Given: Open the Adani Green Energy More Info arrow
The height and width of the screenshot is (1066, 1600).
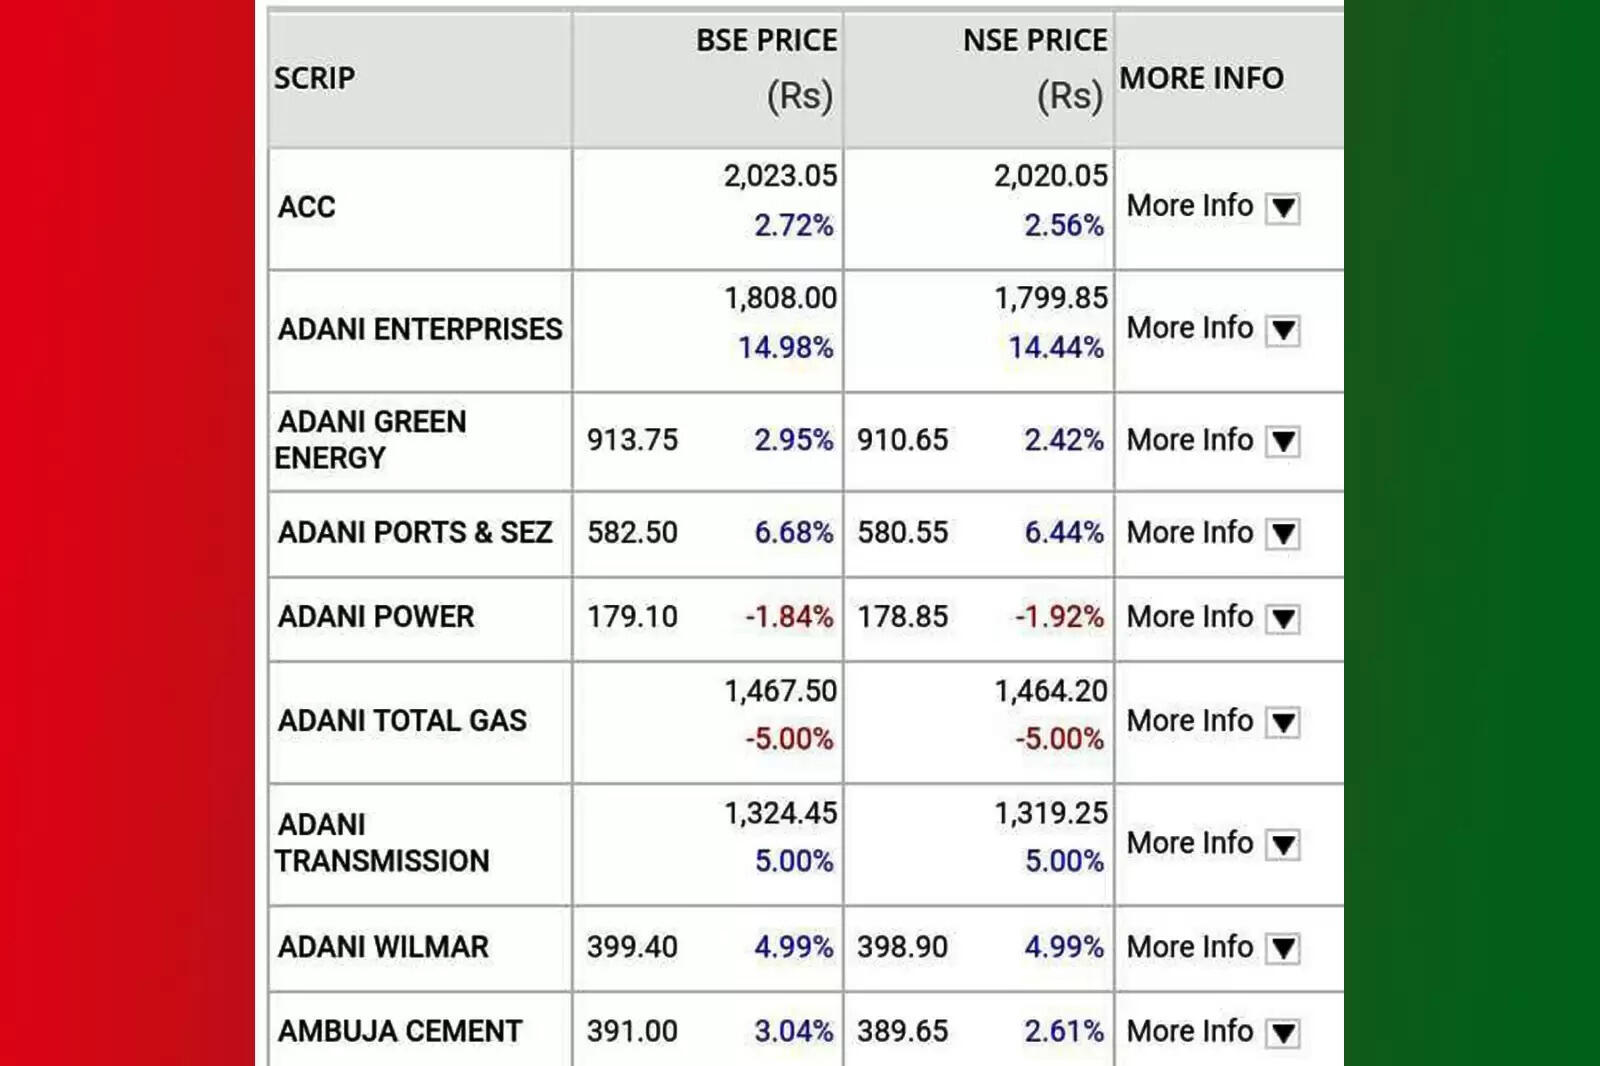Looking at the screenshot, I should 1283,441.
